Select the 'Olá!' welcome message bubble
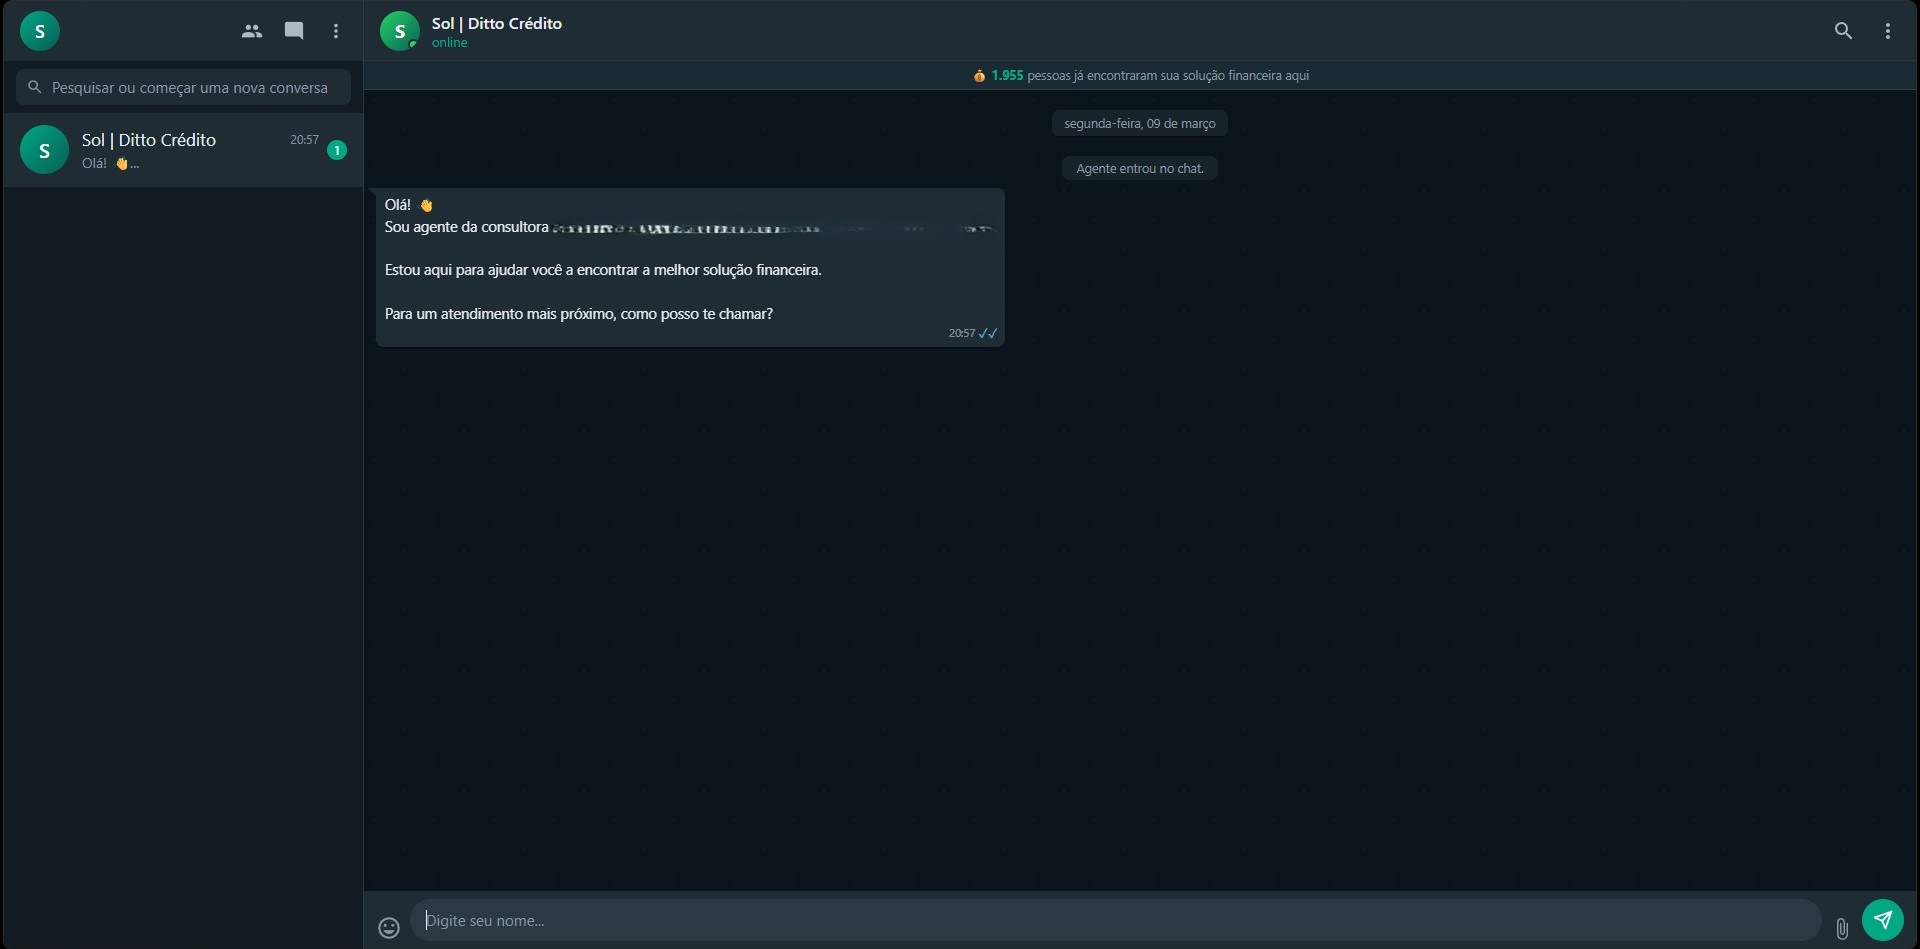This screenshot has height=949, width=1920. click(690, 267)
